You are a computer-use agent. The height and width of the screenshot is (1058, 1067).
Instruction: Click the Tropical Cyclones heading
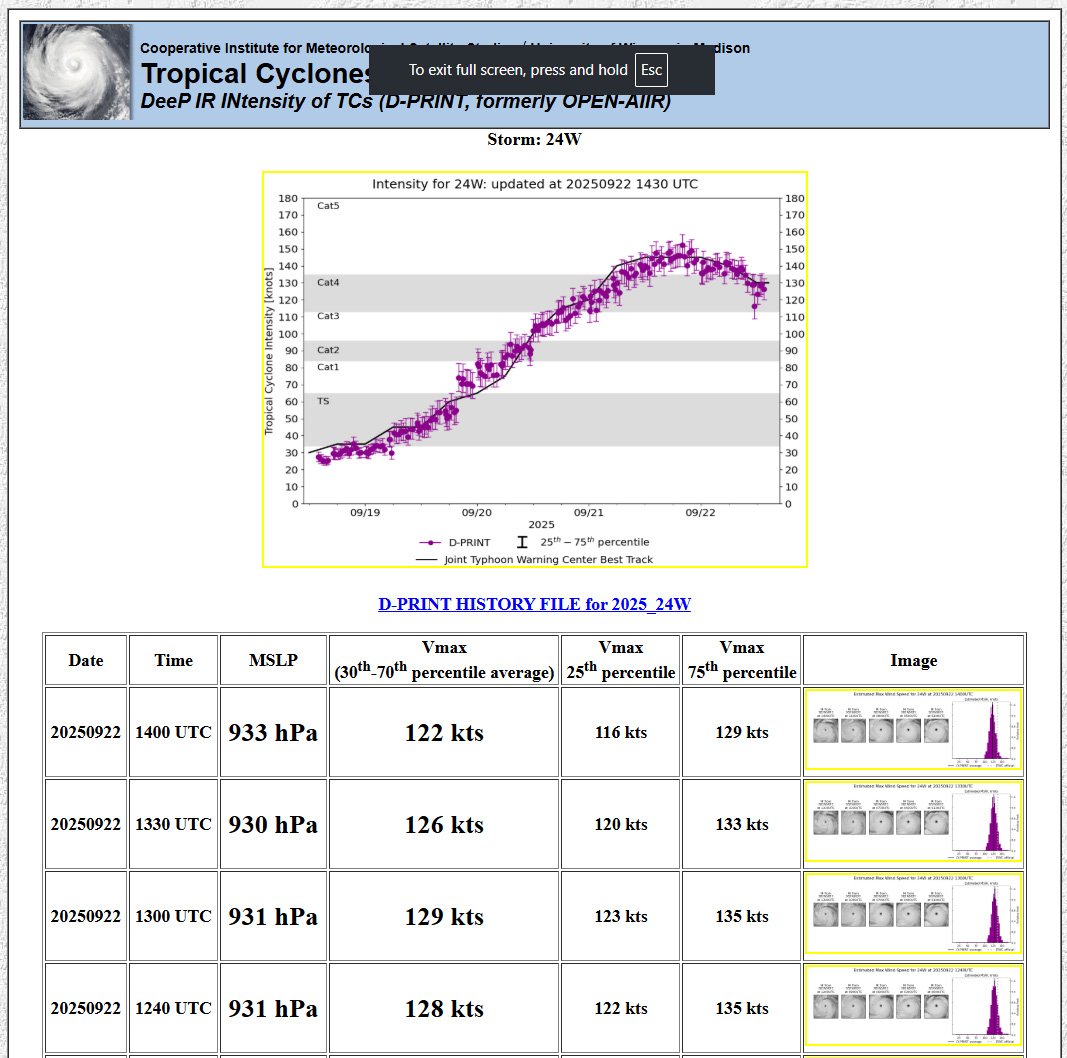pyautogui.click(x=255, y=75)
